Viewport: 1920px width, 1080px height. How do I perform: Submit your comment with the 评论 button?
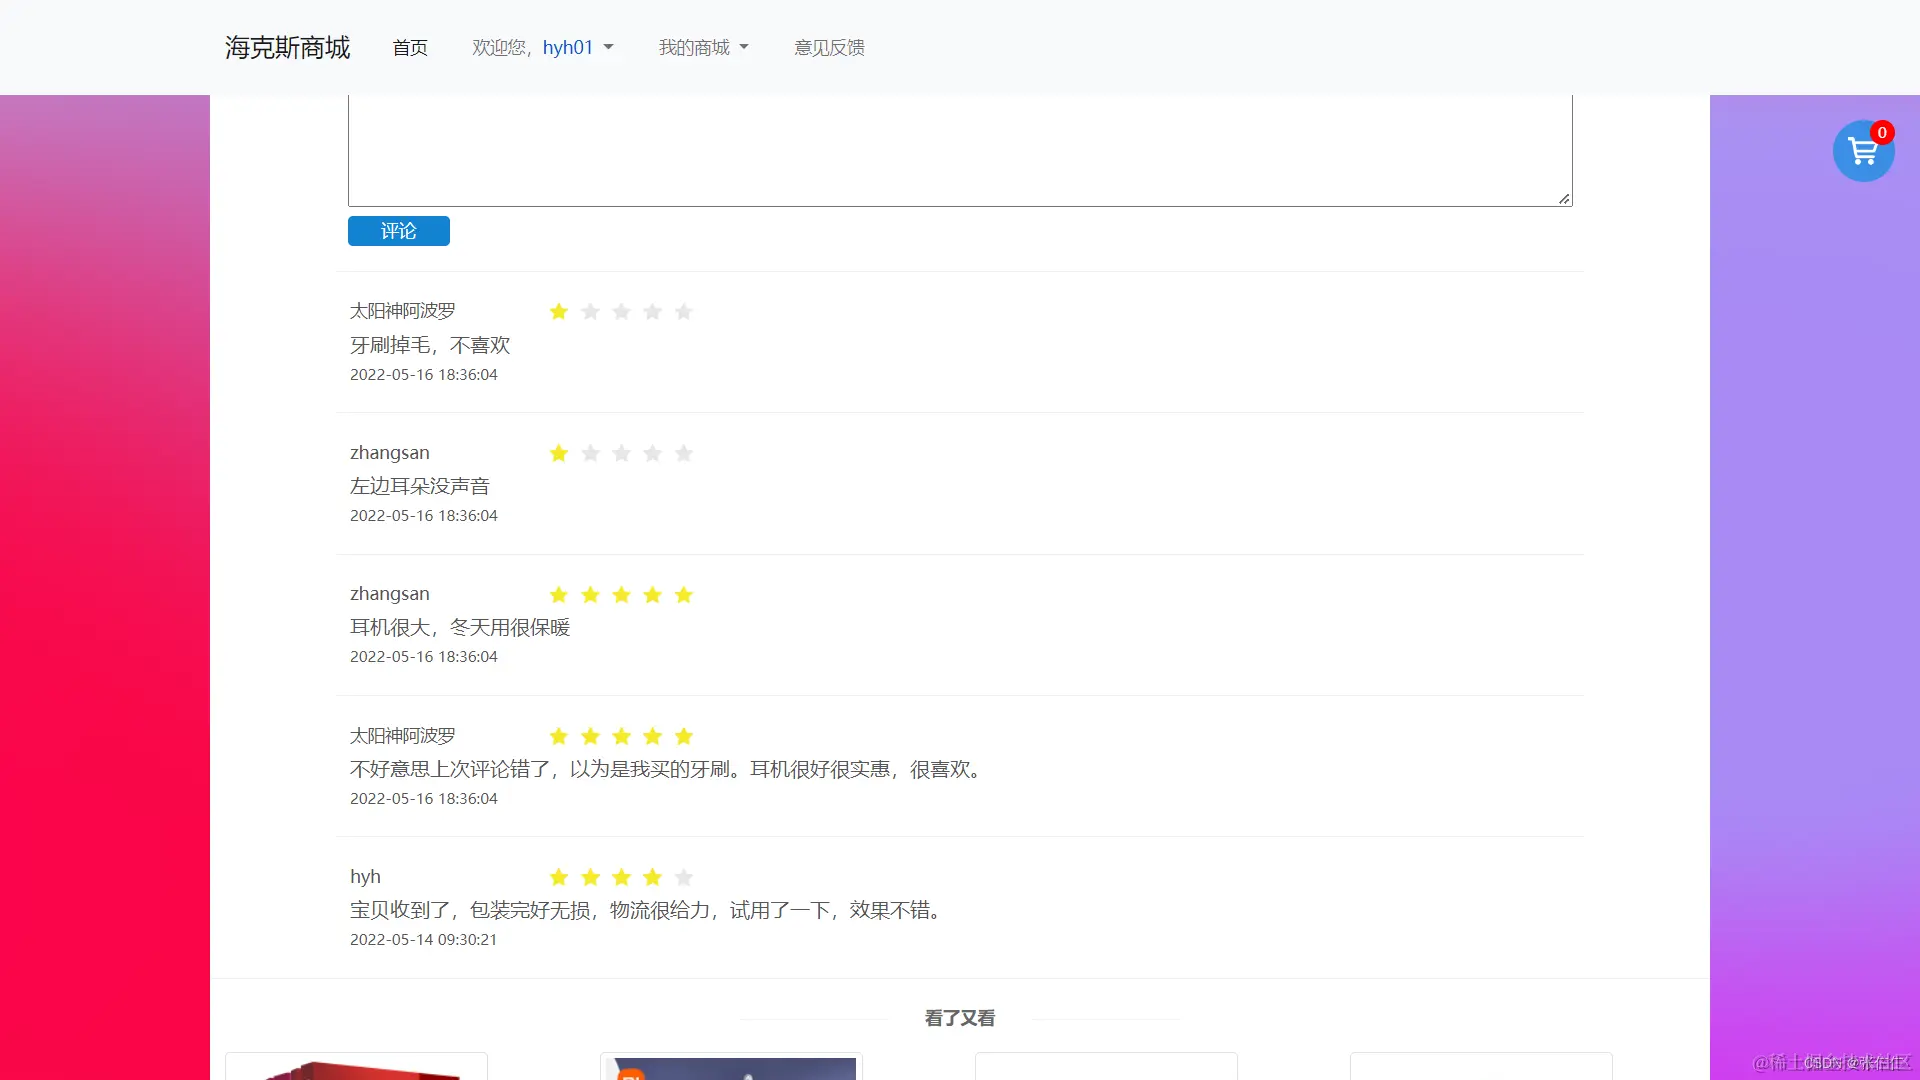(398, 231)
